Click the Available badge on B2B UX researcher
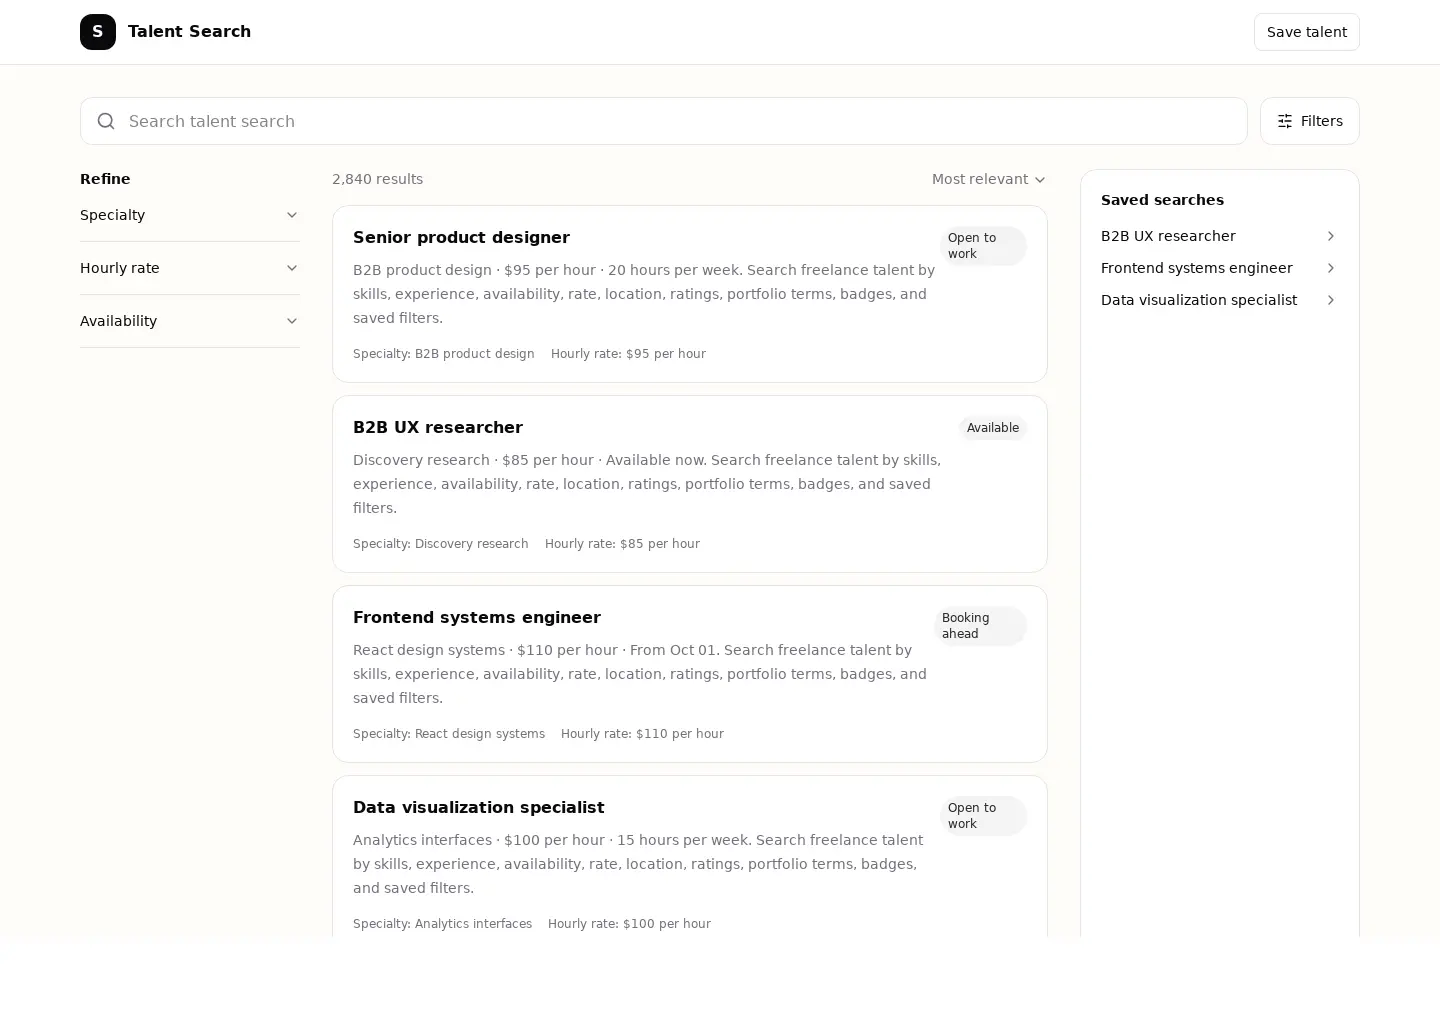Screen dimensions: 1440x1024 point(993,428)
